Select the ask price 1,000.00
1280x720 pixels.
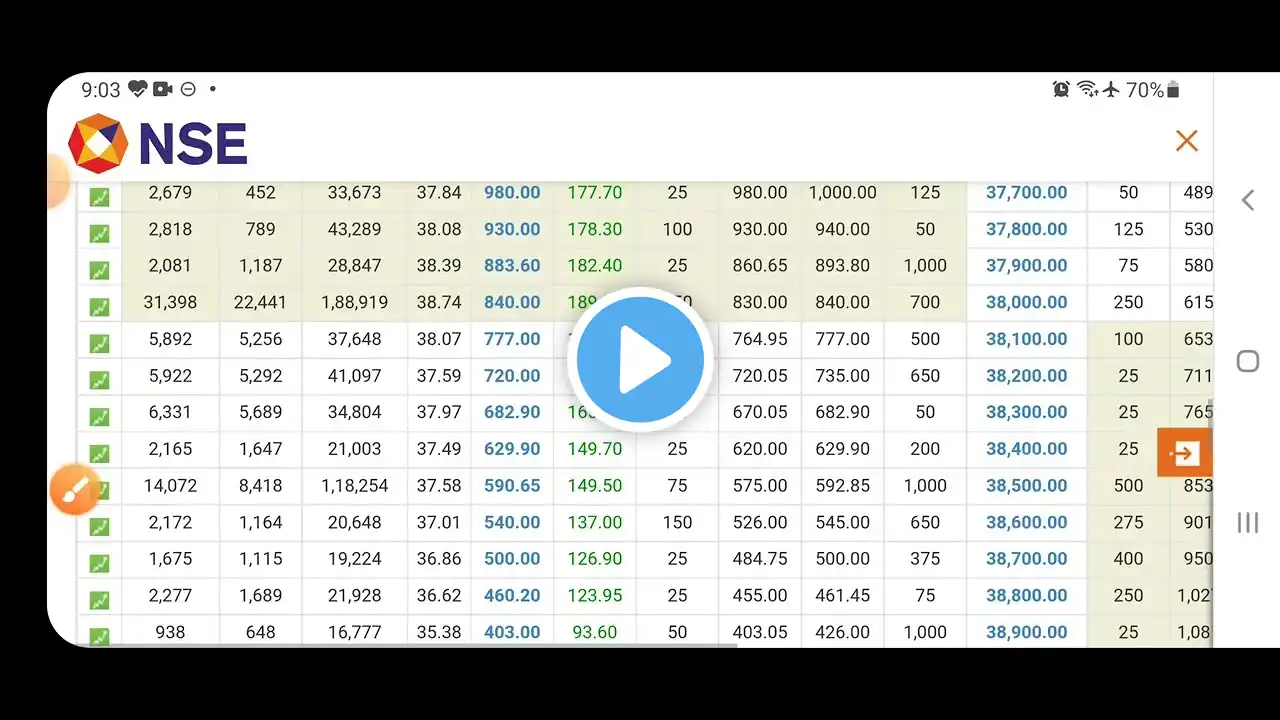click(x=842, y=192)
